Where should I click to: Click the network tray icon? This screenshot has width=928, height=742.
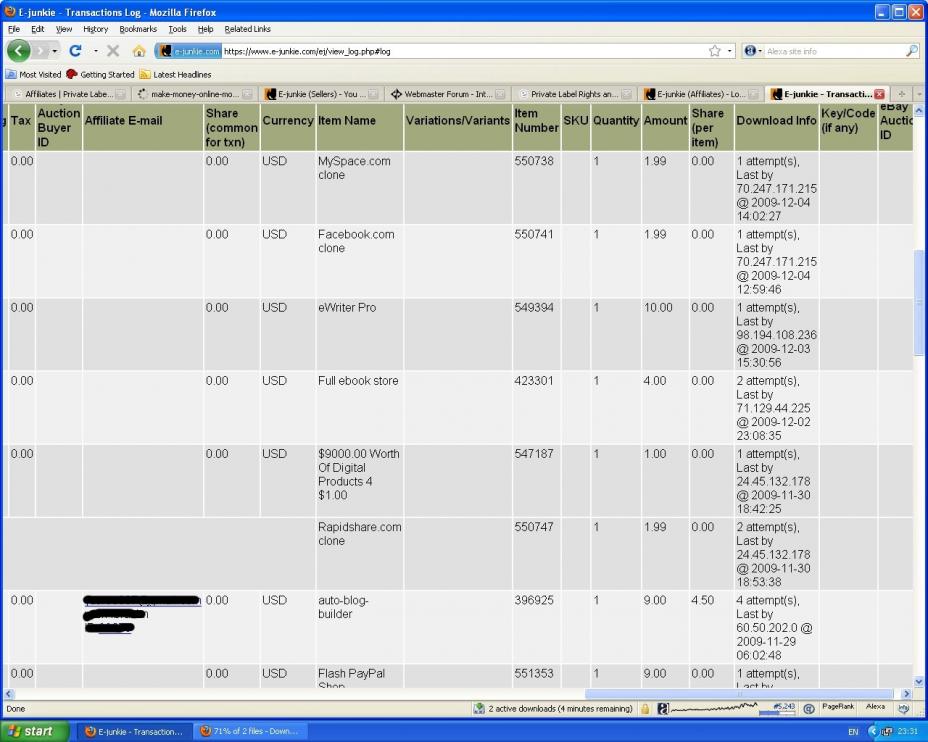coord(887,732)
